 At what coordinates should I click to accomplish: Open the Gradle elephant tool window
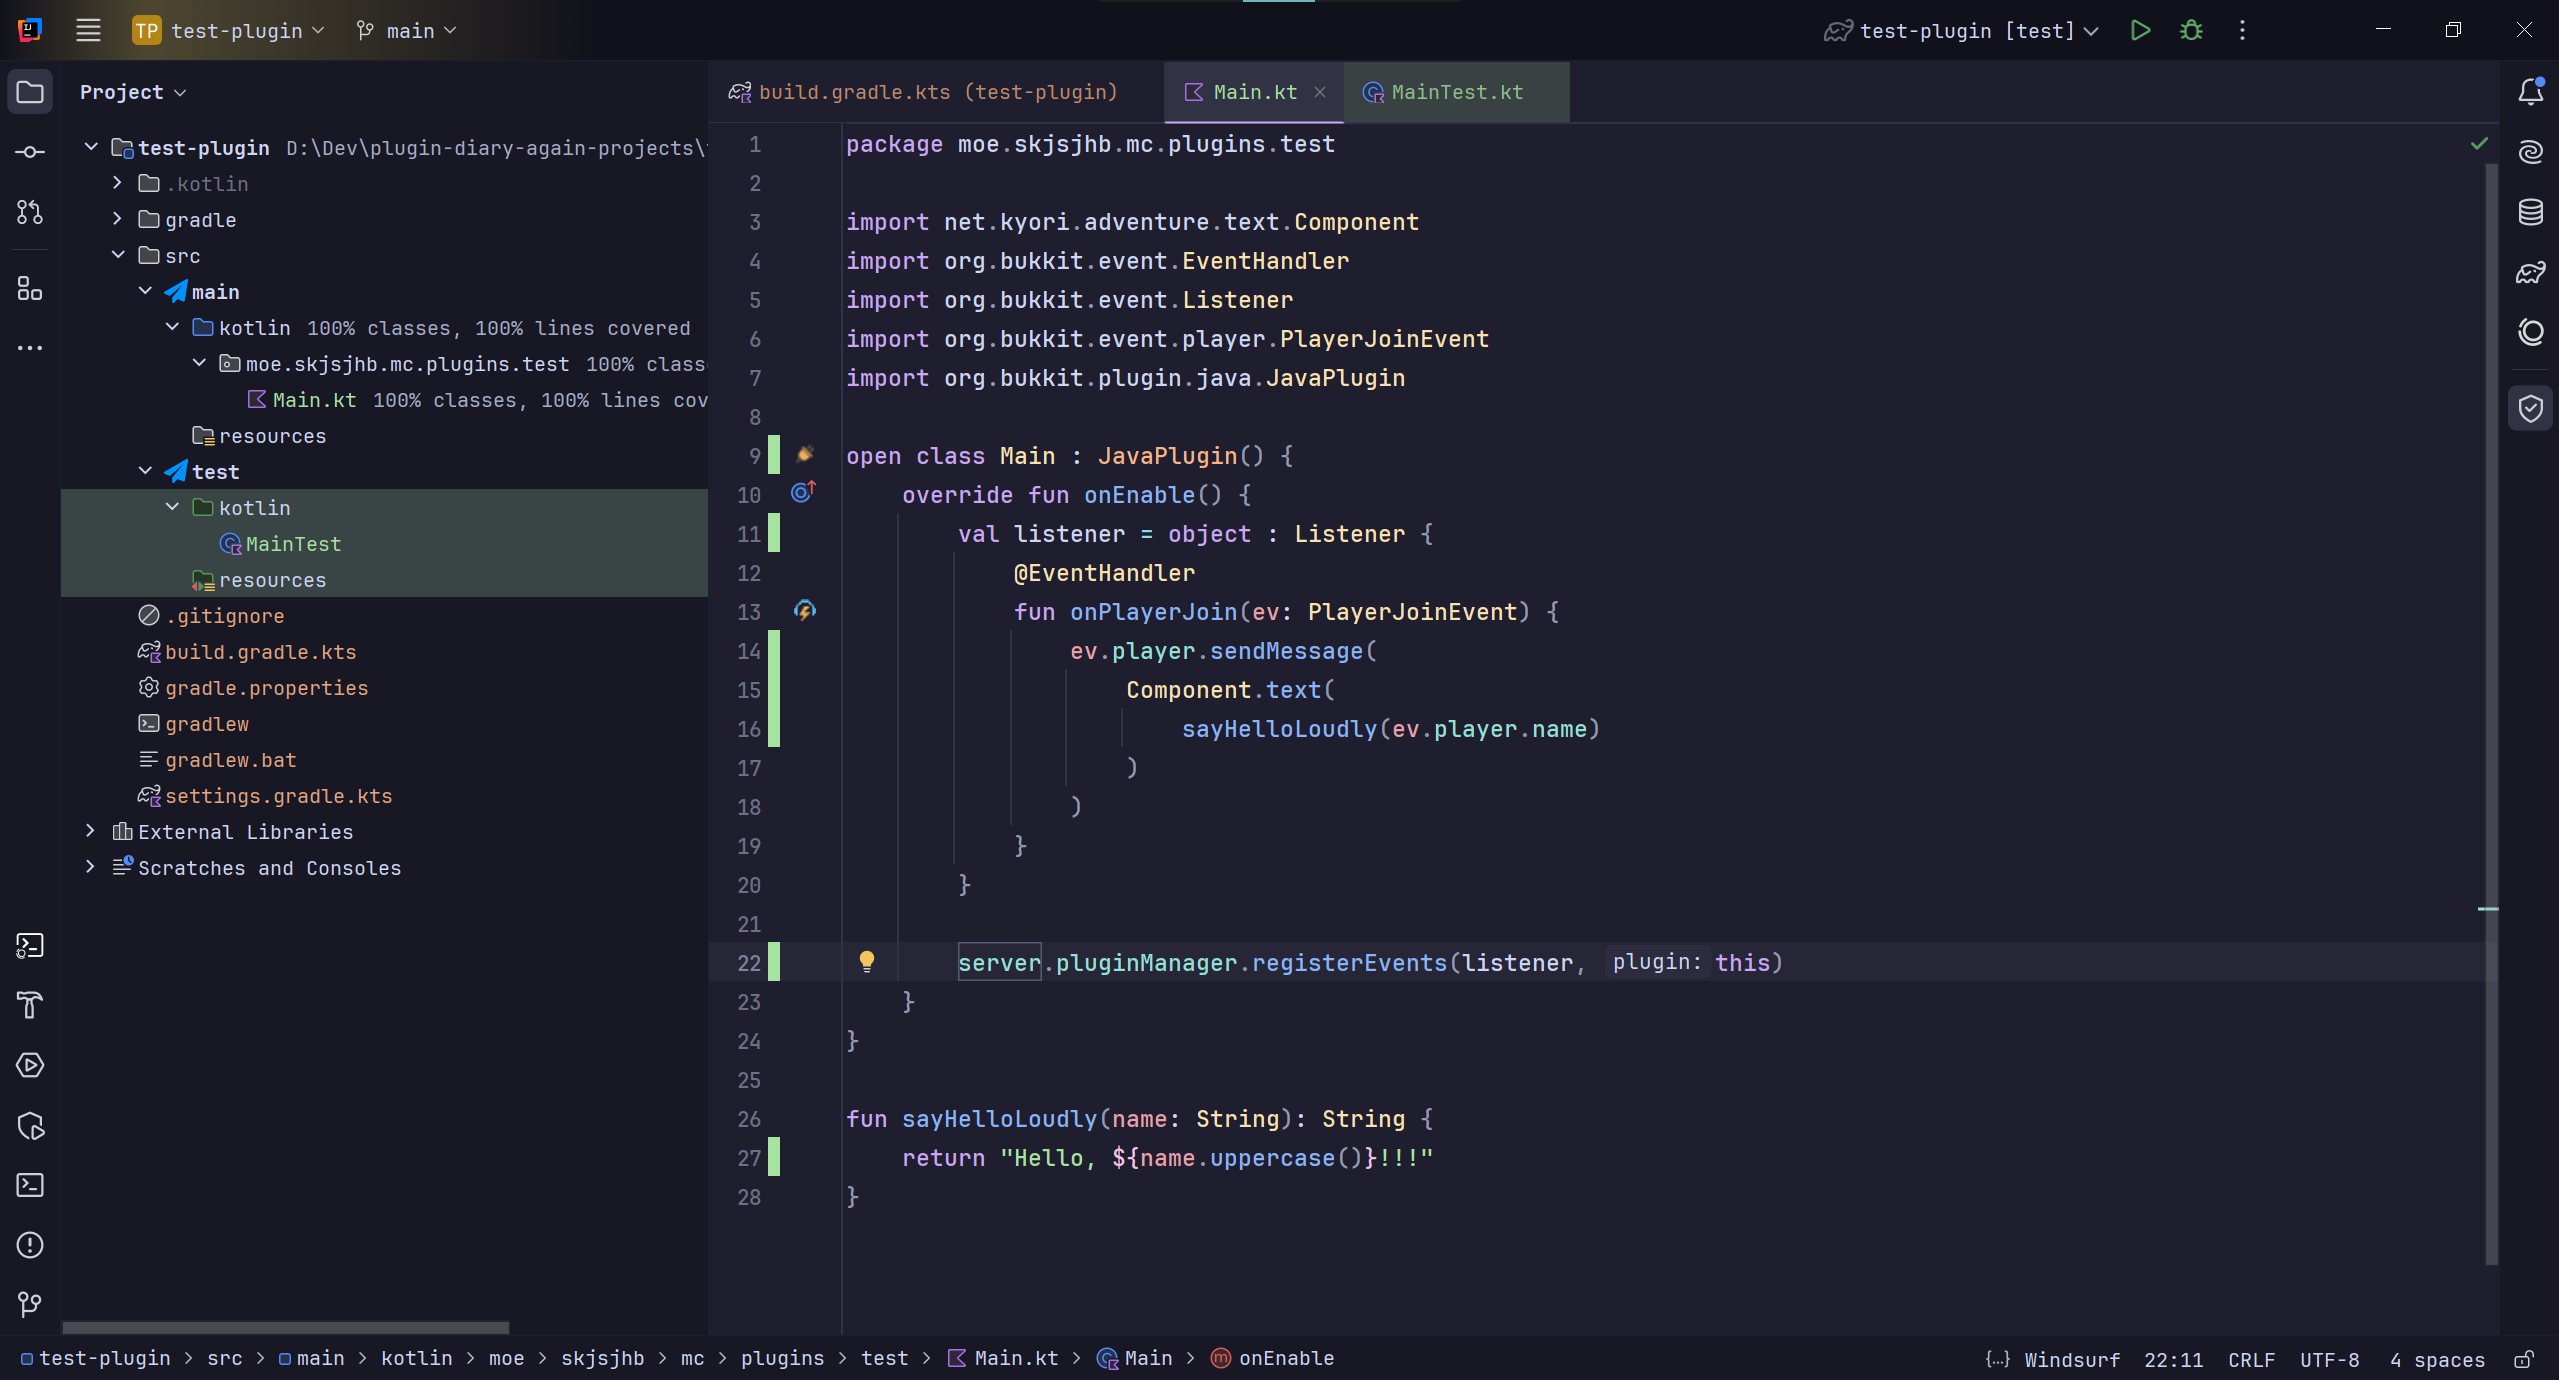pyautogui.click(x=2530, y=272)
